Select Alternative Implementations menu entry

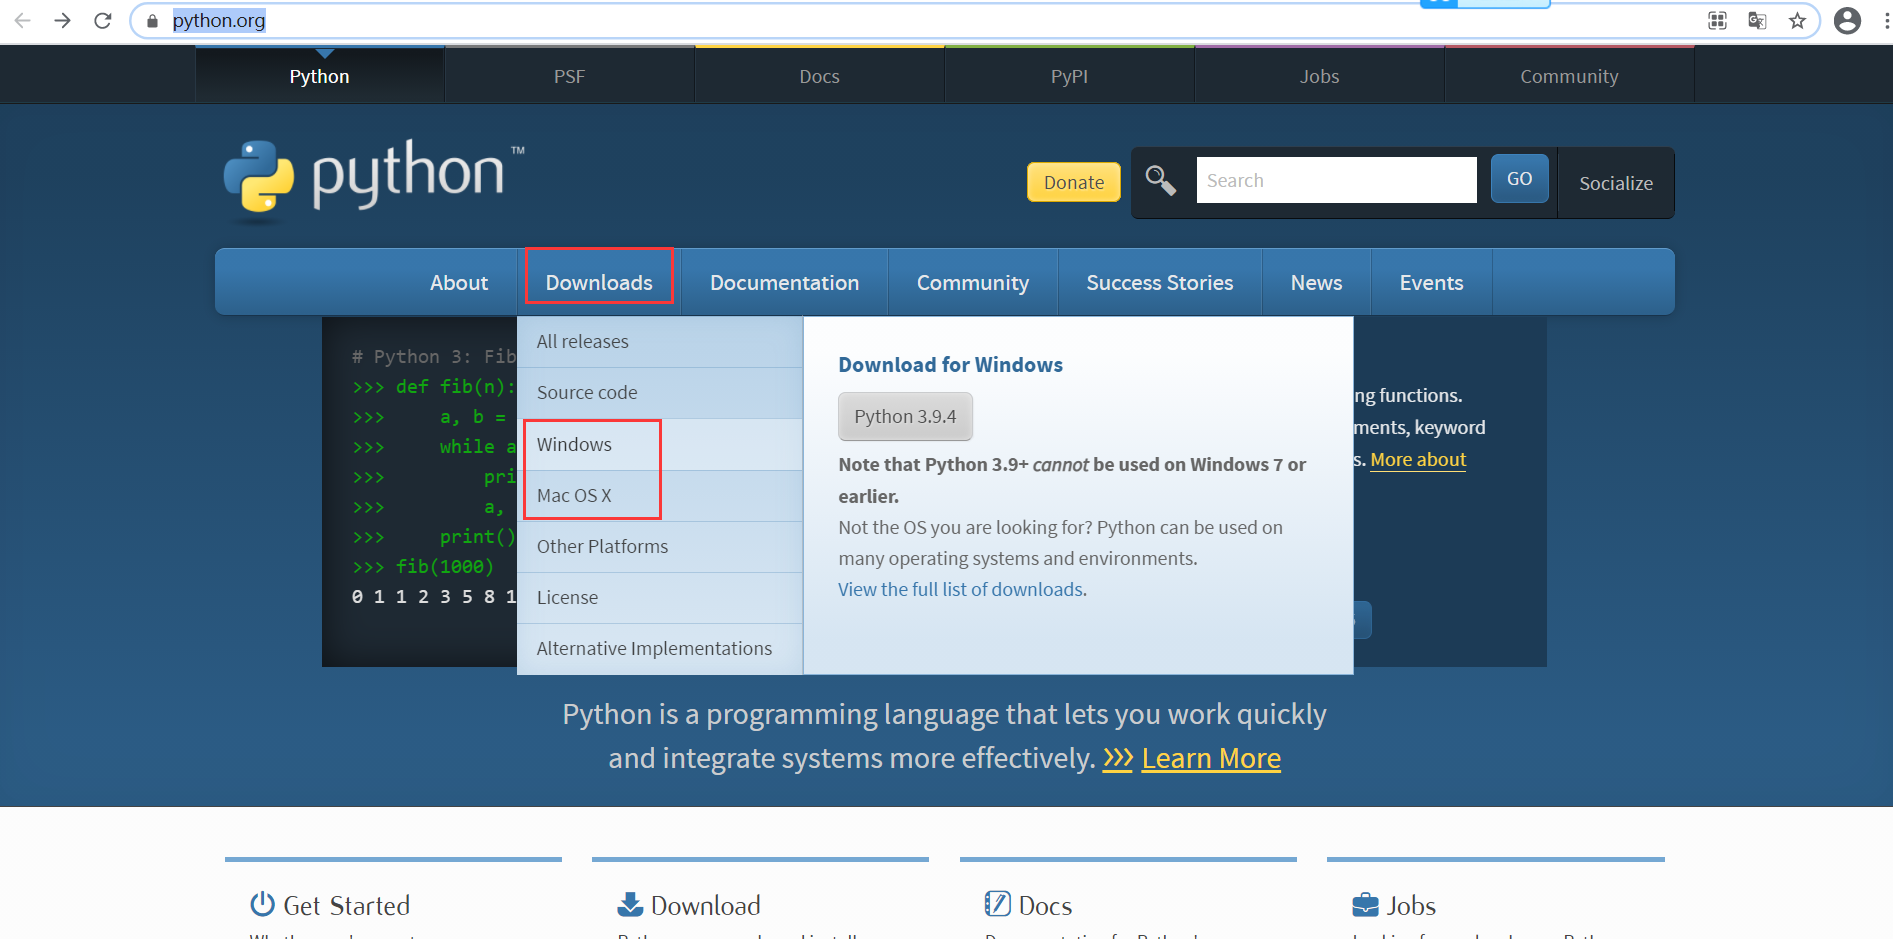pos(660,649)
